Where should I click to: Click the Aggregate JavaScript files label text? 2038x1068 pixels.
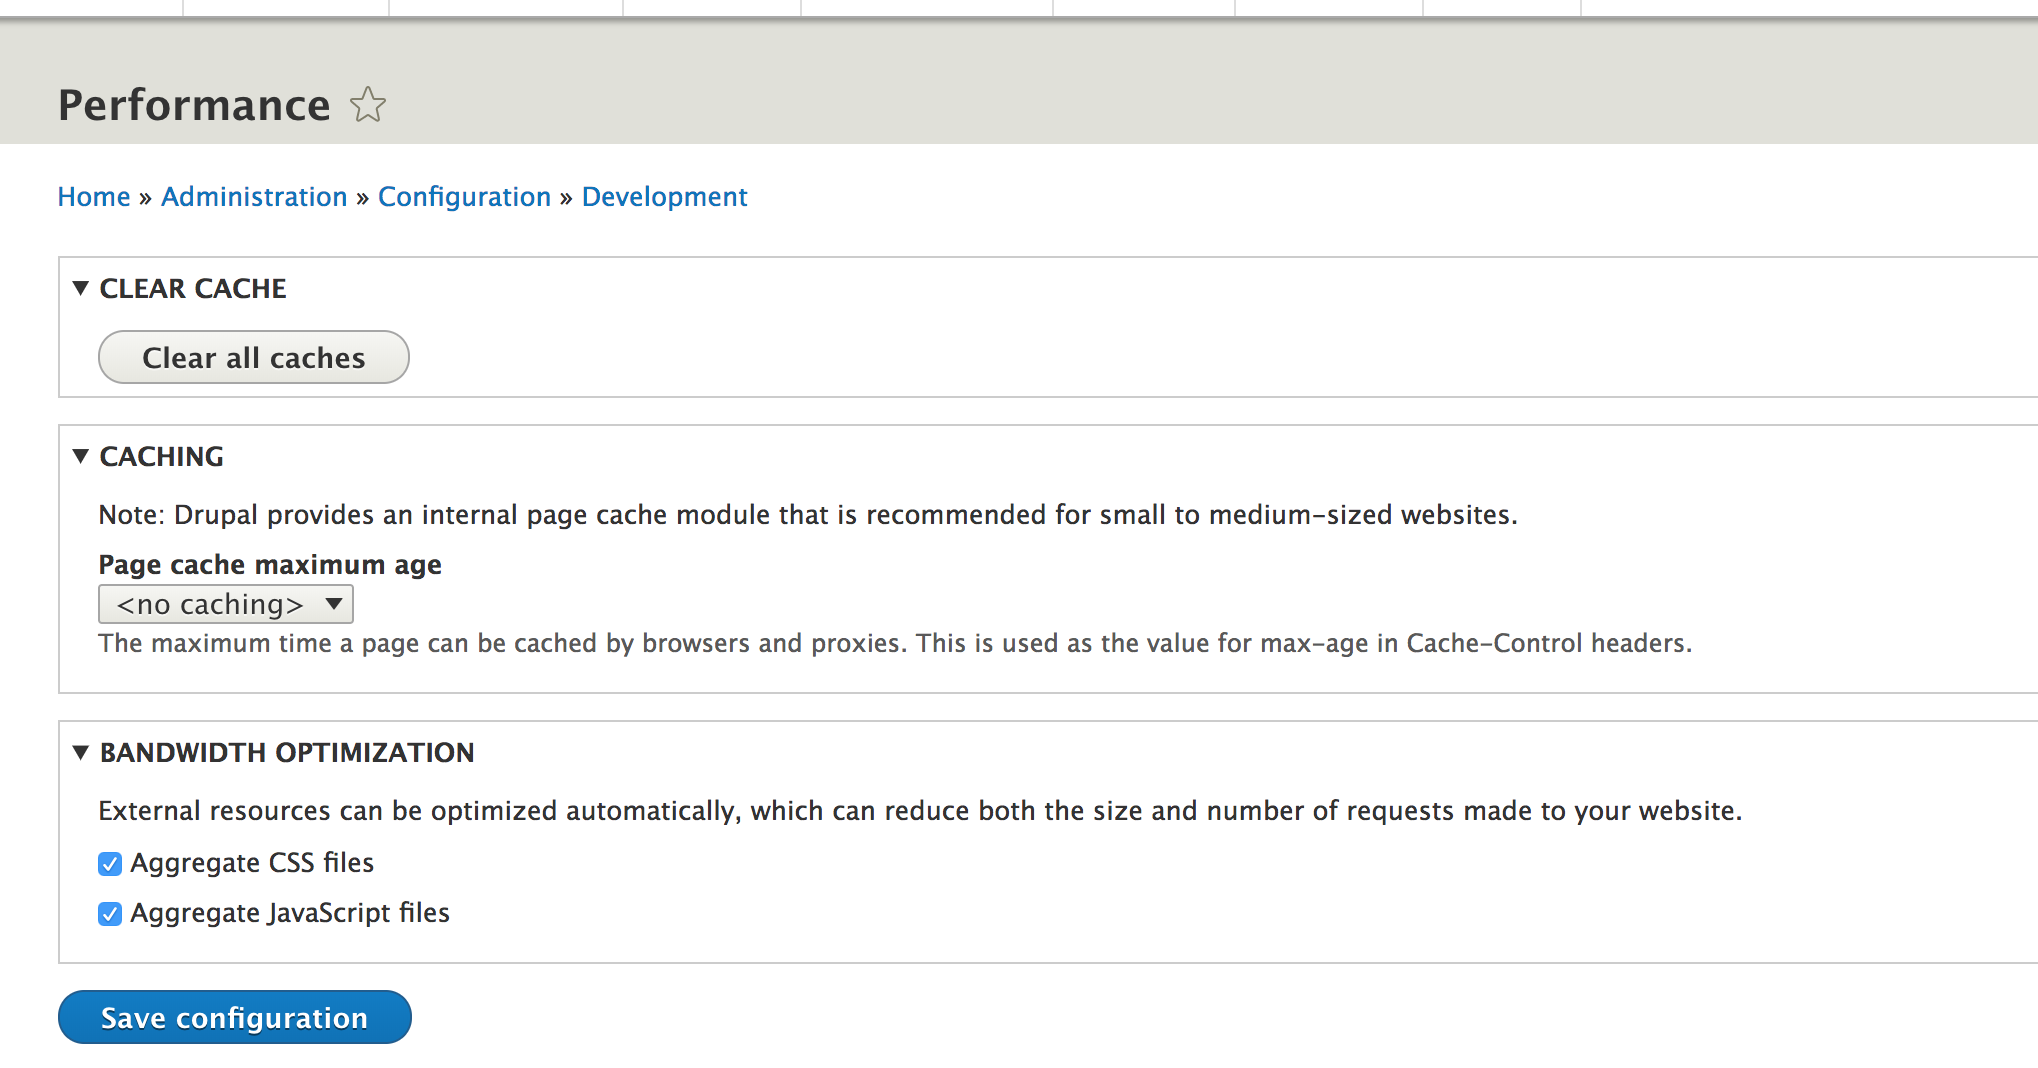point(290,913)
